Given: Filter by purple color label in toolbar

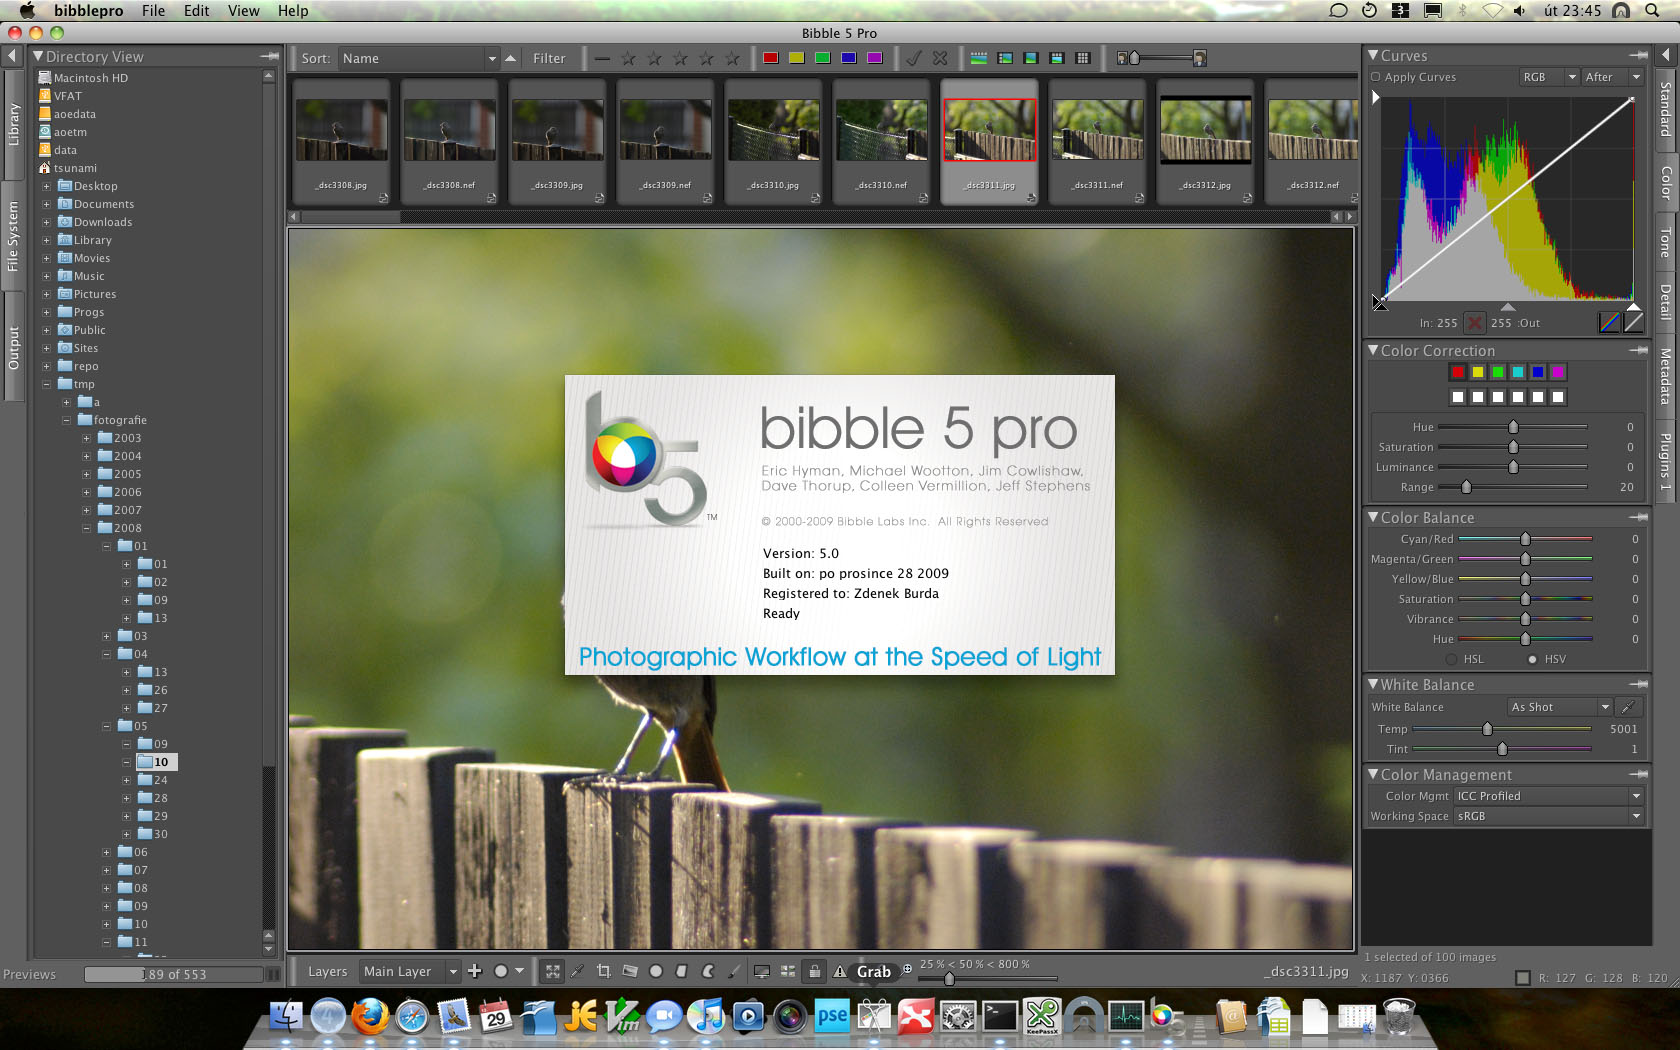Looking at the screenshot, I should click(874, 58).
